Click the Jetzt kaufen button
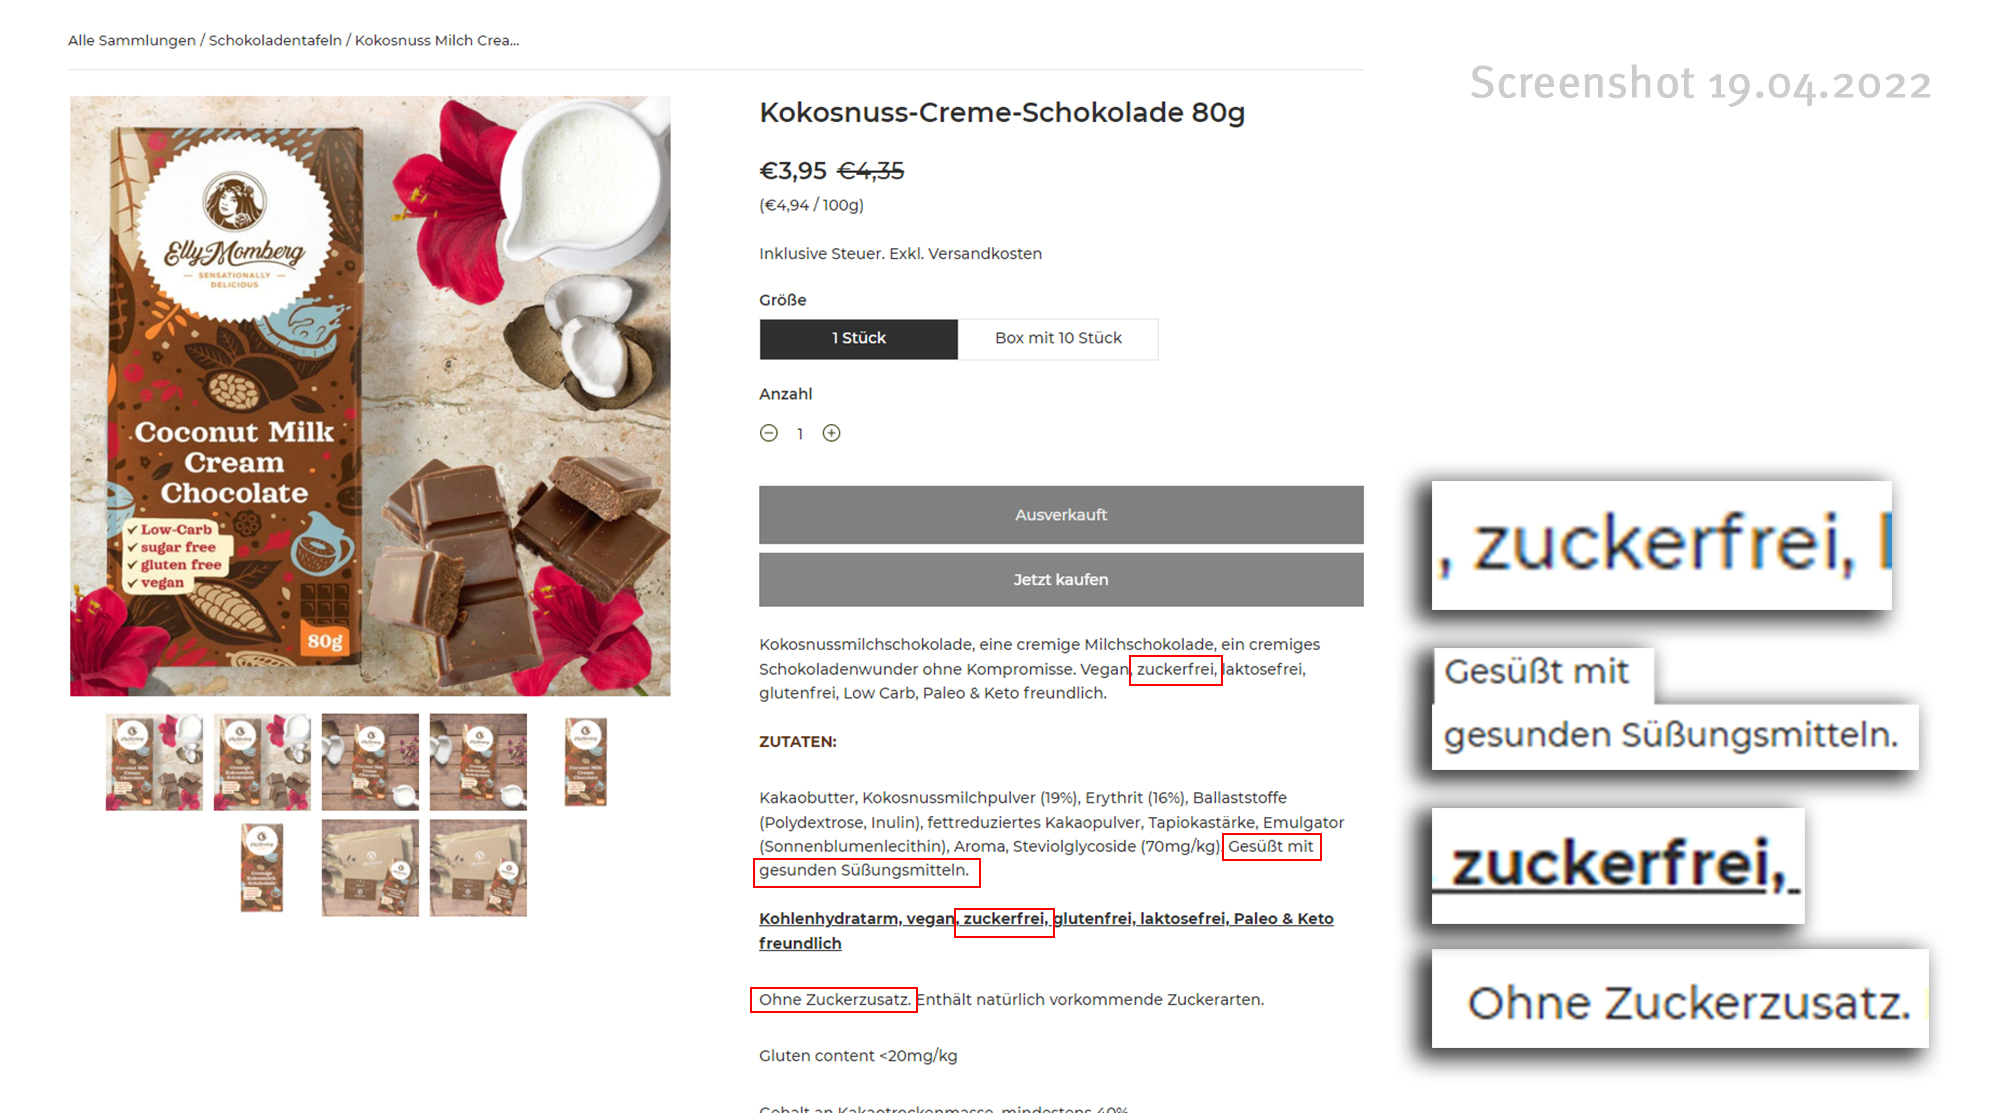This screenshot has width=2000, height=1113. pos(1061,580)
